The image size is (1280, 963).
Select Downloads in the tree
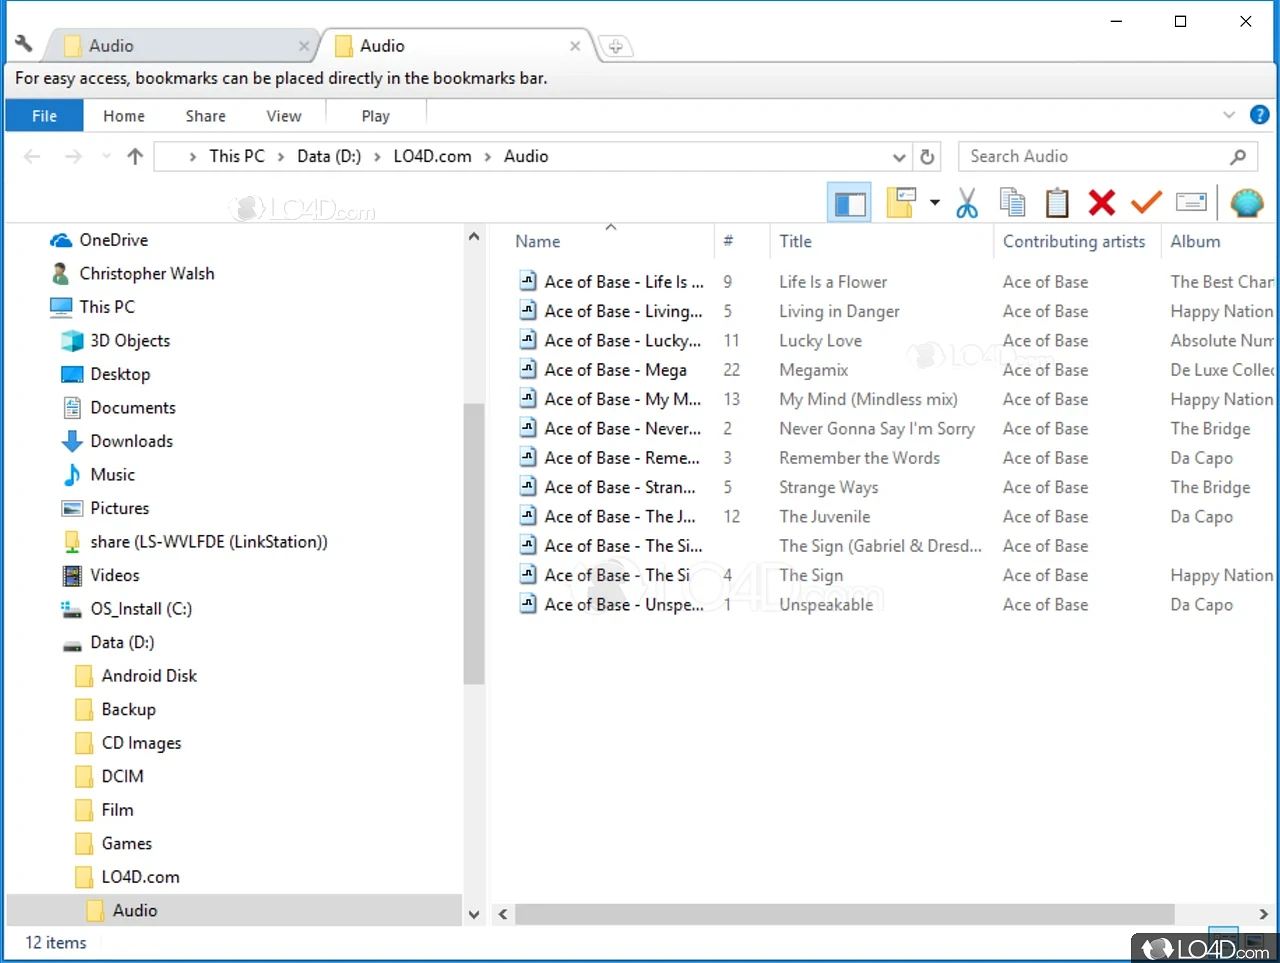(131, 441)
